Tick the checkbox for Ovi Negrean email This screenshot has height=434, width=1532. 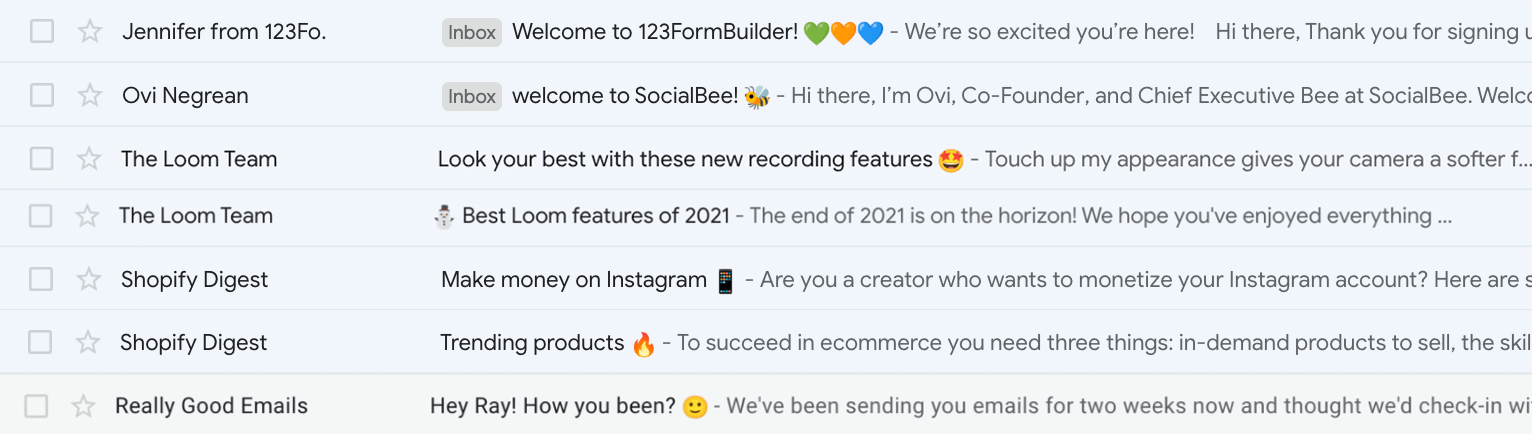(x=41, y=96)
